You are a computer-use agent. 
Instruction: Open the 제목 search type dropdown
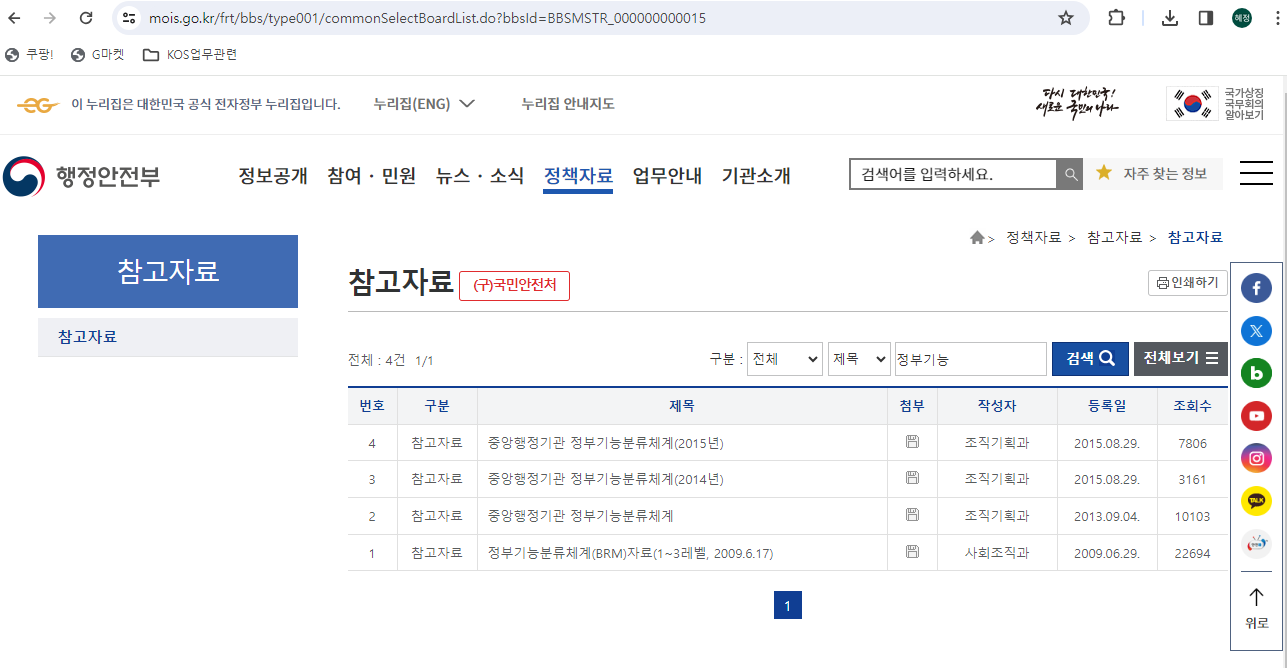[858, 359]
